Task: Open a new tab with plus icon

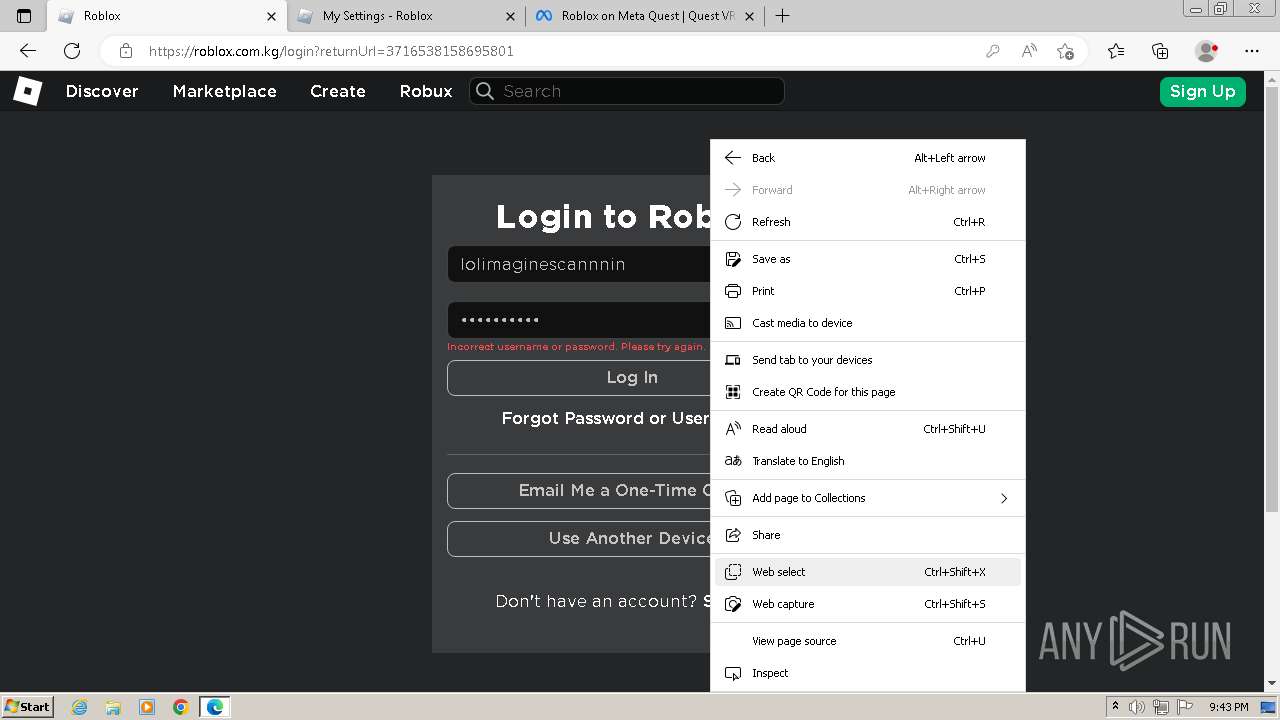Action: (782, 16)
